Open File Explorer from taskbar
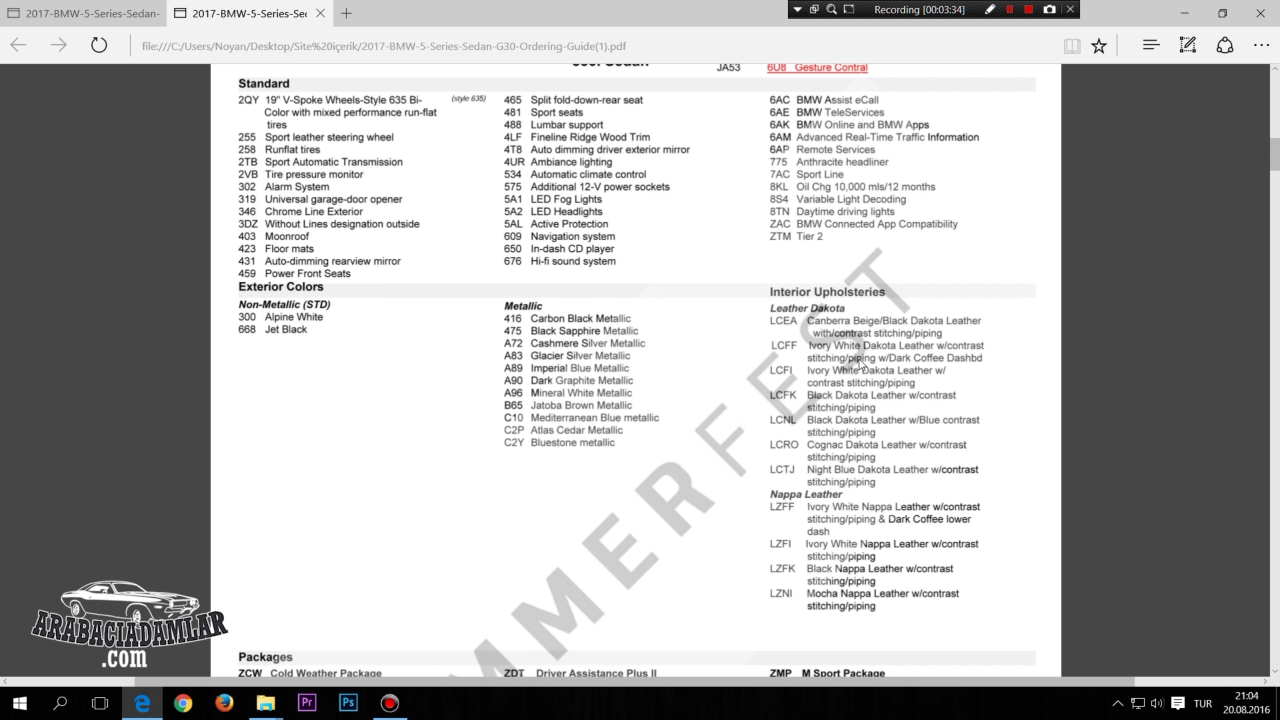 point(265,703)
